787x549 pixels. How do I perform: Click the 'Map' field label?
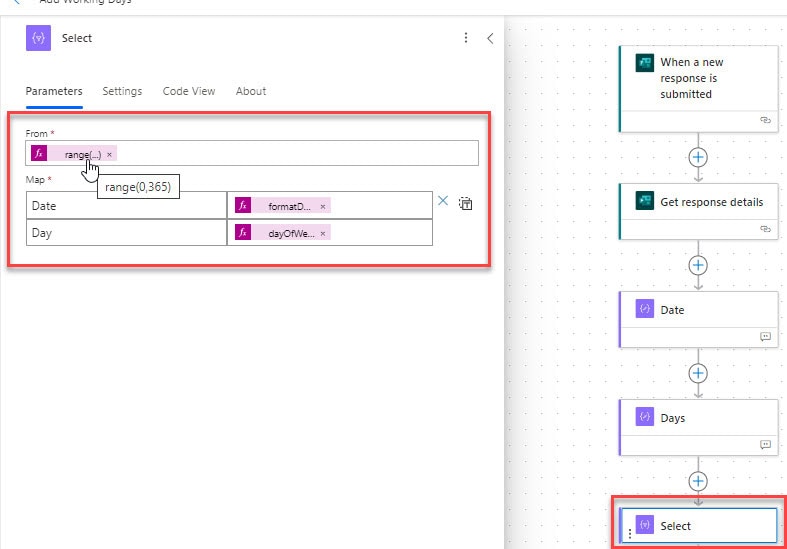tap(35, 179)
